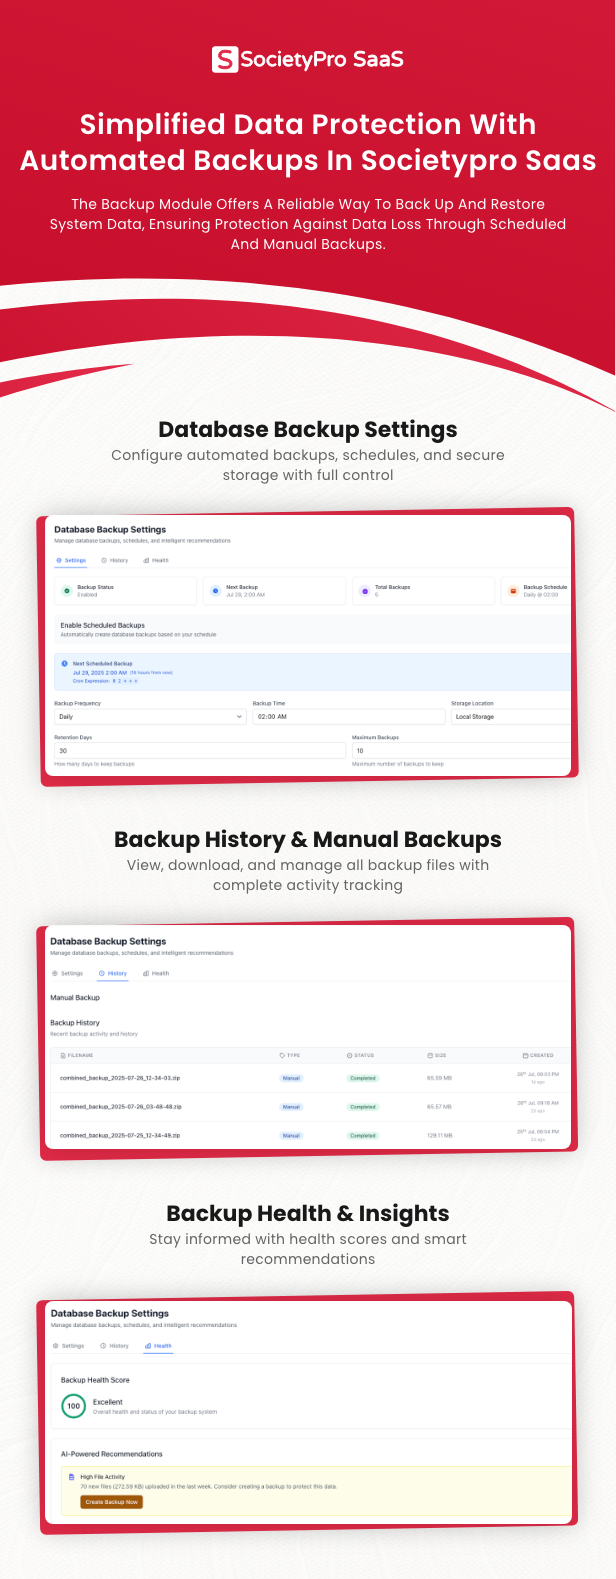This screenshot has width=616, height=1579.
Task: Click Manual badge in the 2025-07-28 backup row
Action: 291,1078
